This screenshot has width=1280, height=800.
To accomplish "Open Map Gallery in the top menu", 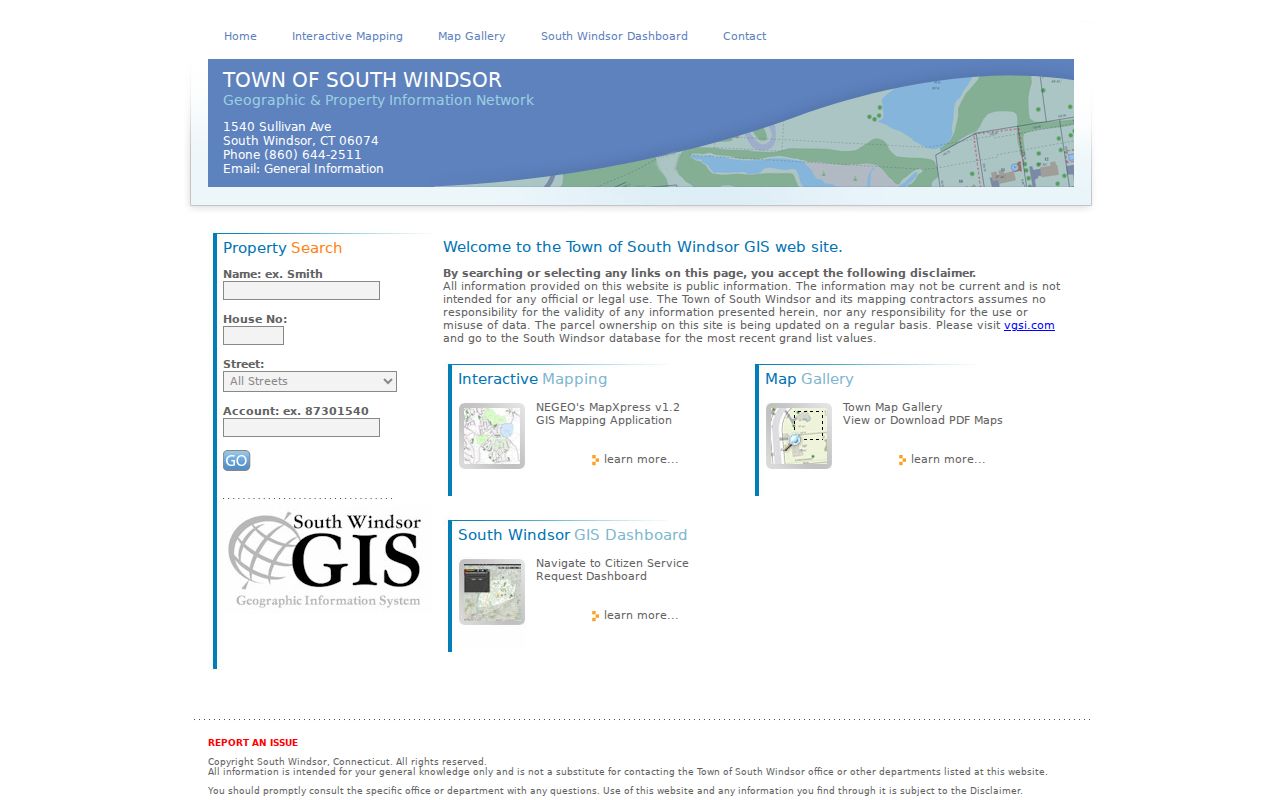I will (472, 36).
